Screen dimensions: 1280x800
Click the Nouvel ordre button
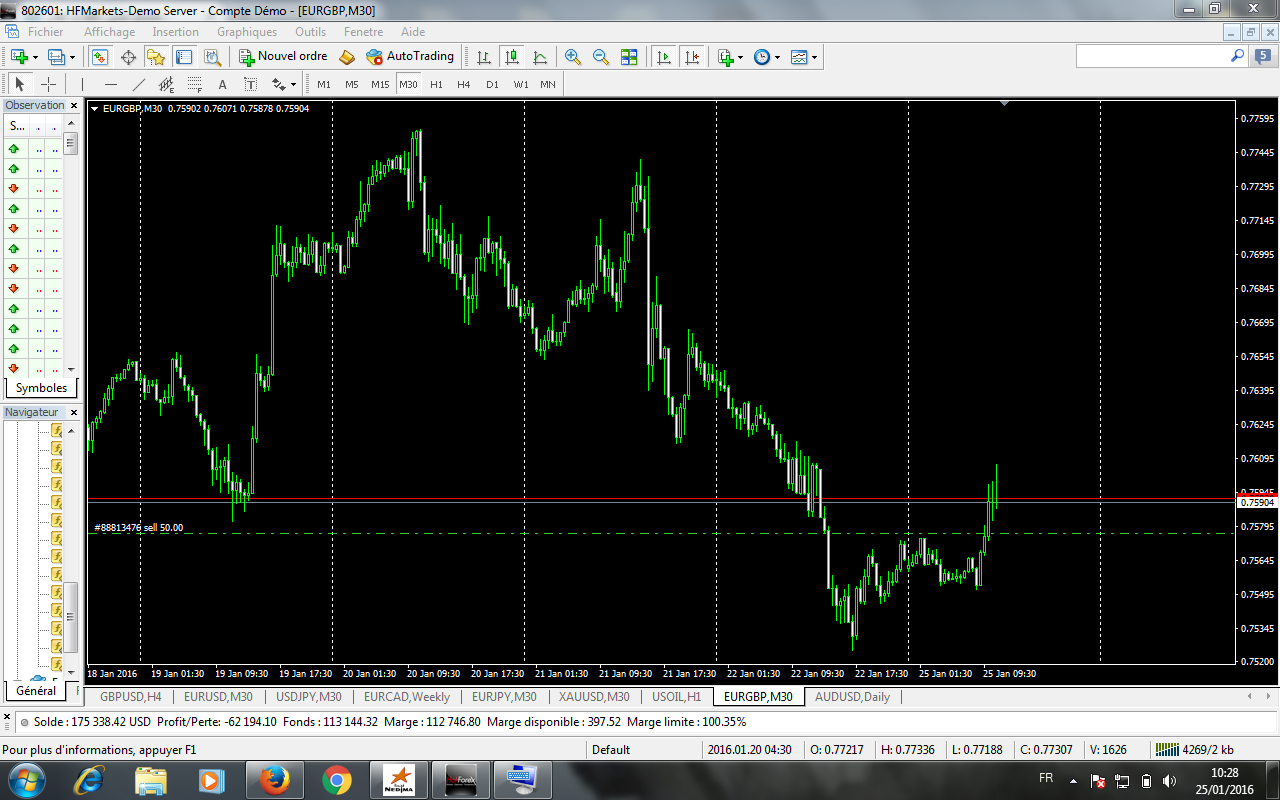pos(283,57)
